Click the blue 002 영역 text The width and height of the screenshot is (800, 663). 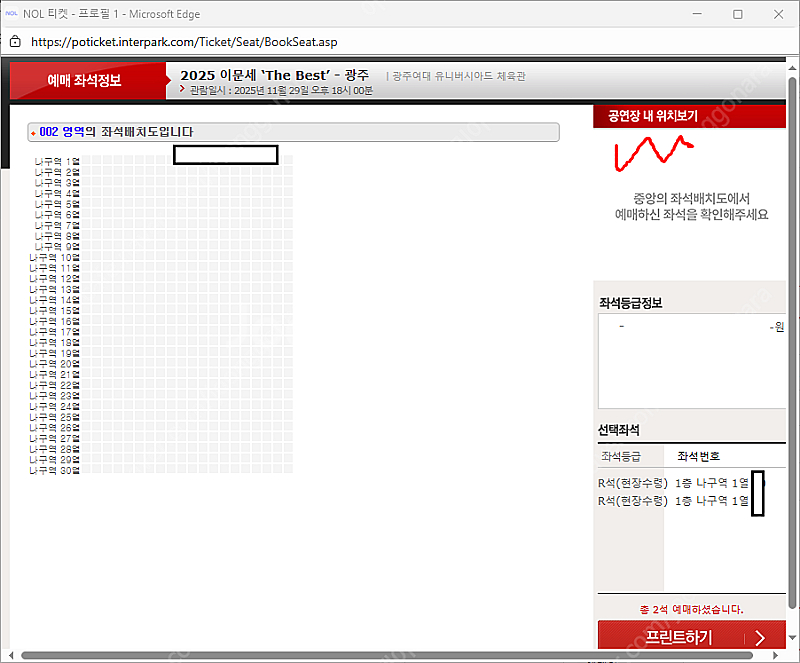tap(62, 132)
